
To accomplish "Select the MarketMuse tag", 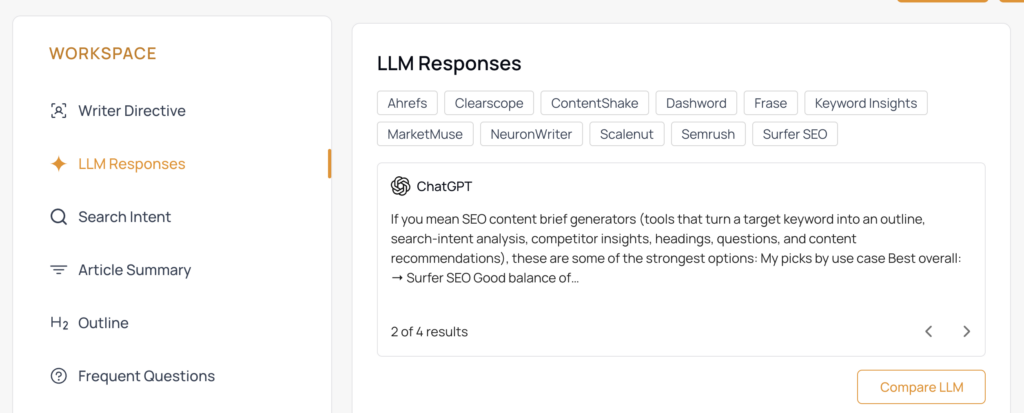I will click(x=425, y=135).
